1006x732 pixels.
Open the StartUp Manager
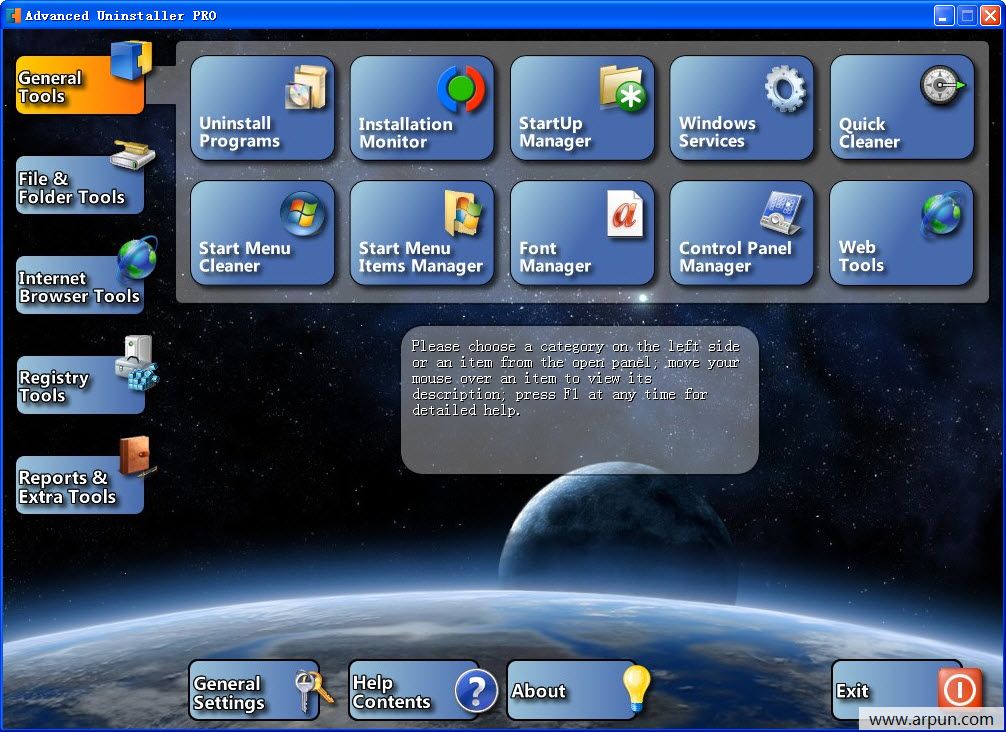[582, 108]
